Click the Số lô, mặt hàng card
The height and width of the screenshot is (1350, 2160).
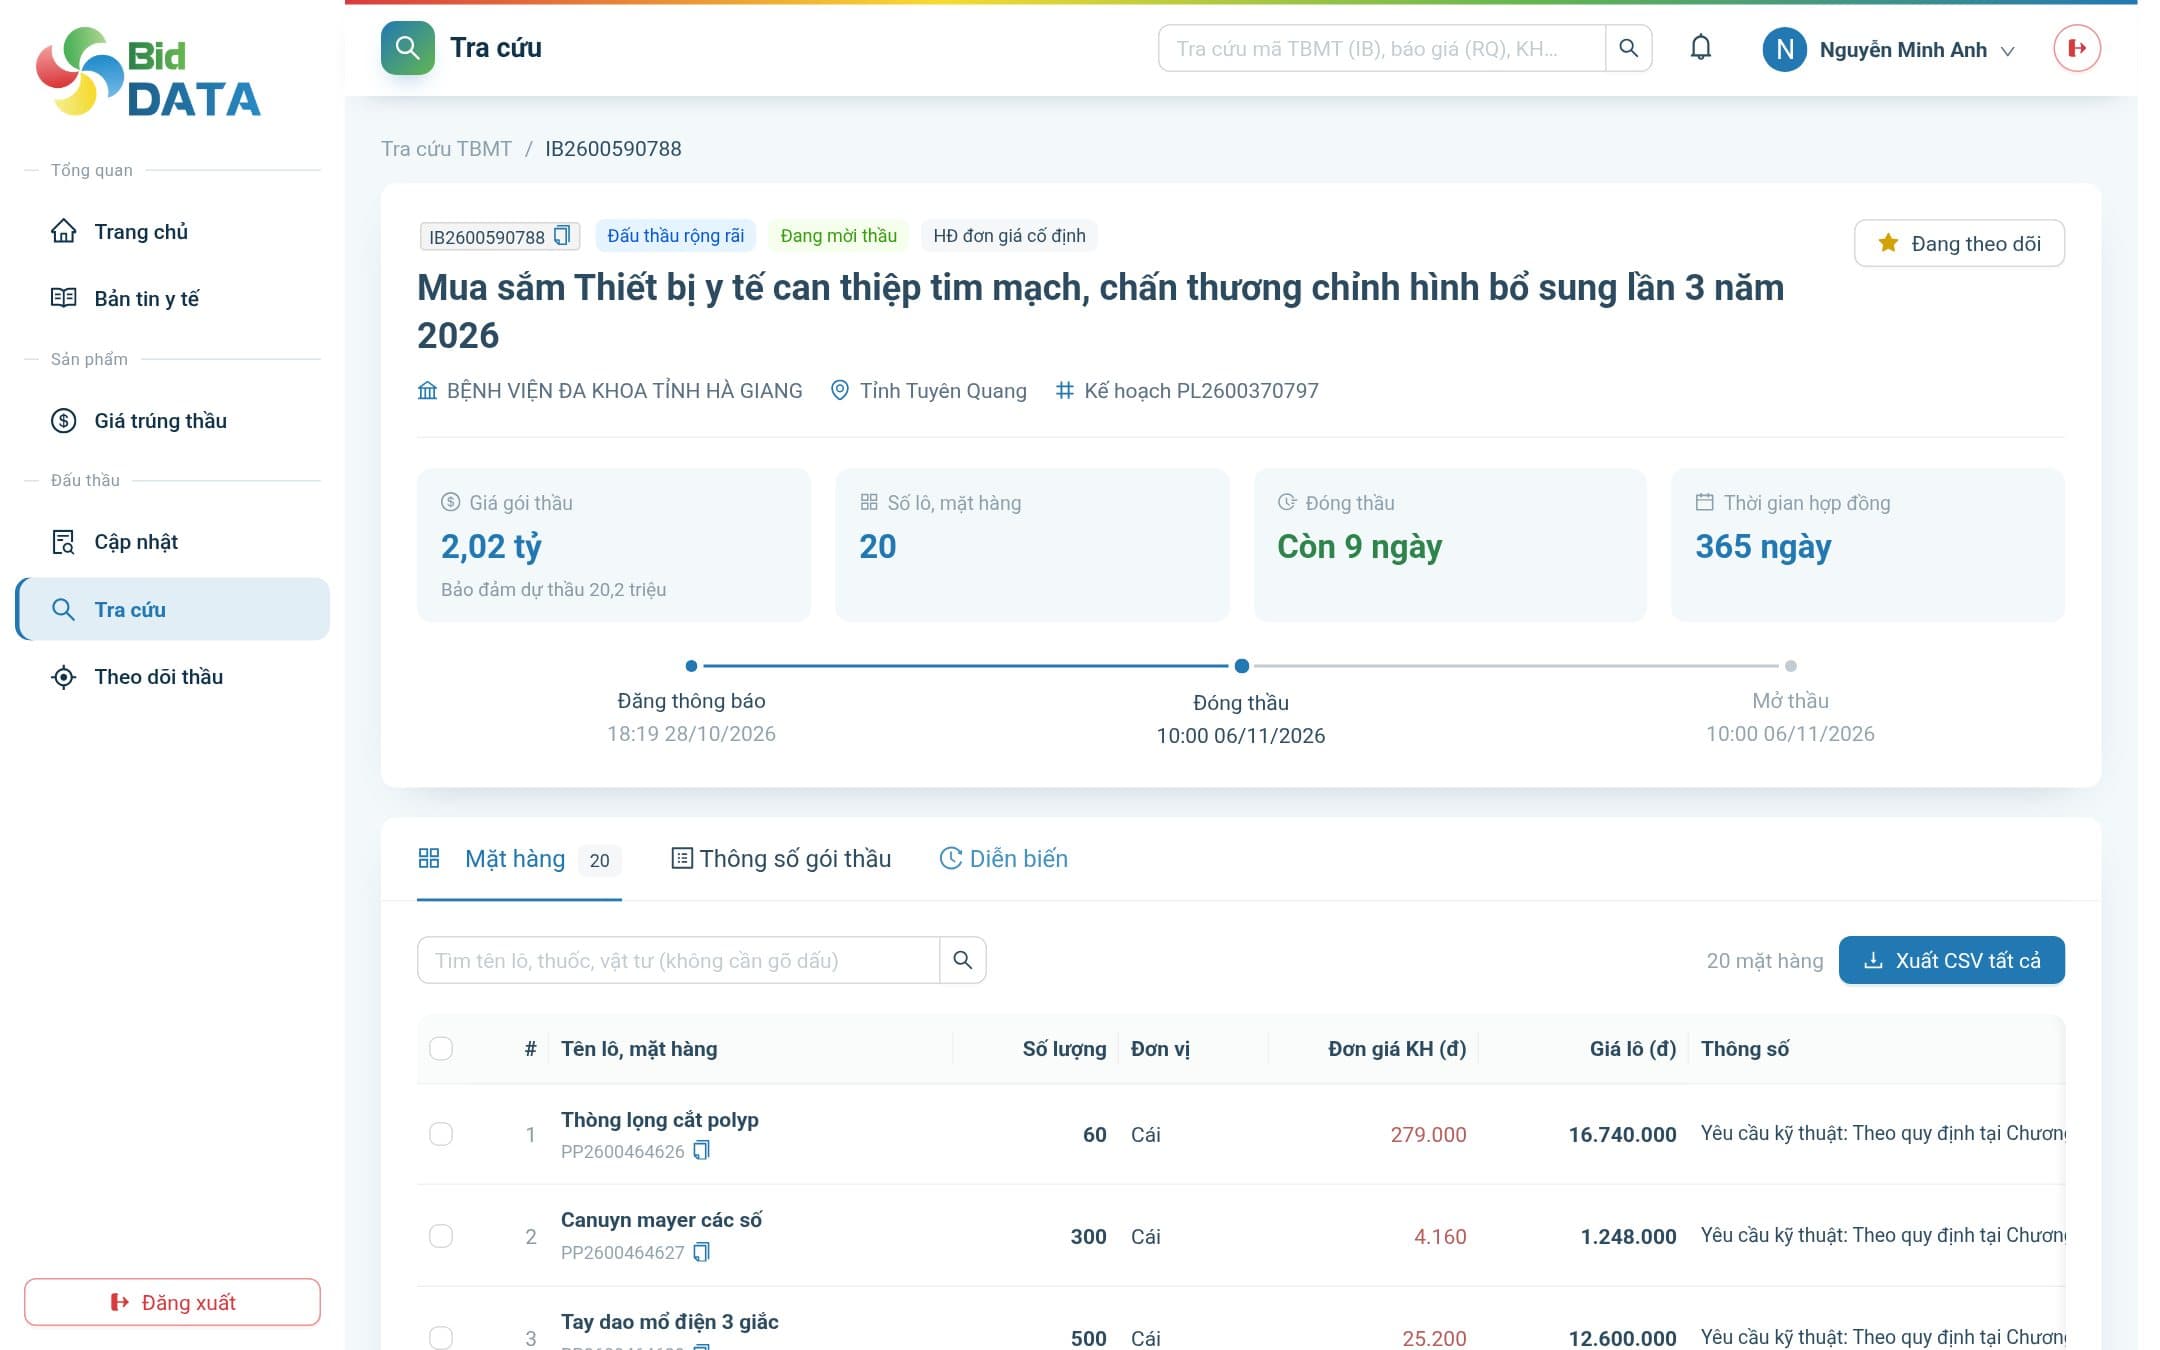click(1032, 545)
